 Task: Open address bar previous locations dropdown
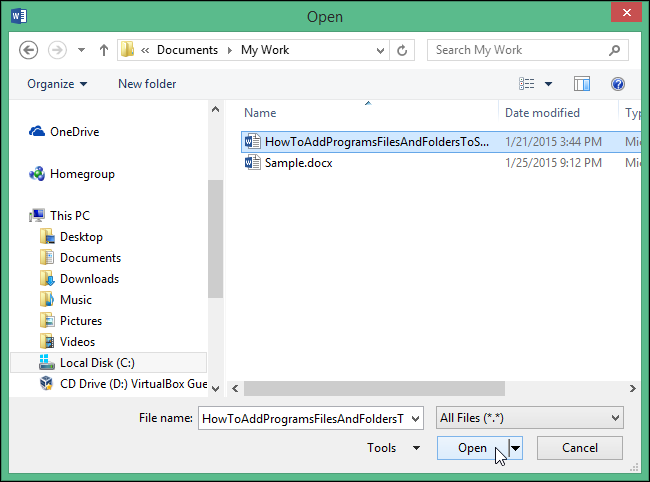coord(380,51)
